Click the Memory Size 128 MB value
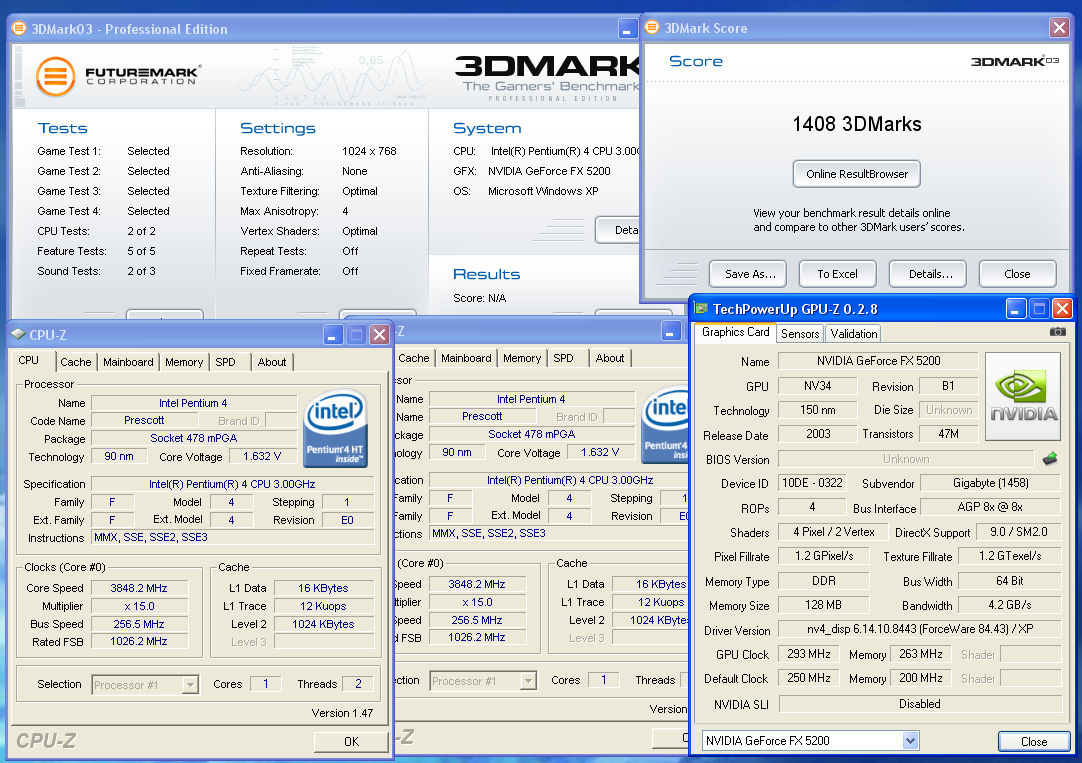The width and height of the screenshot is (1082, 763). tap(823, 605)
